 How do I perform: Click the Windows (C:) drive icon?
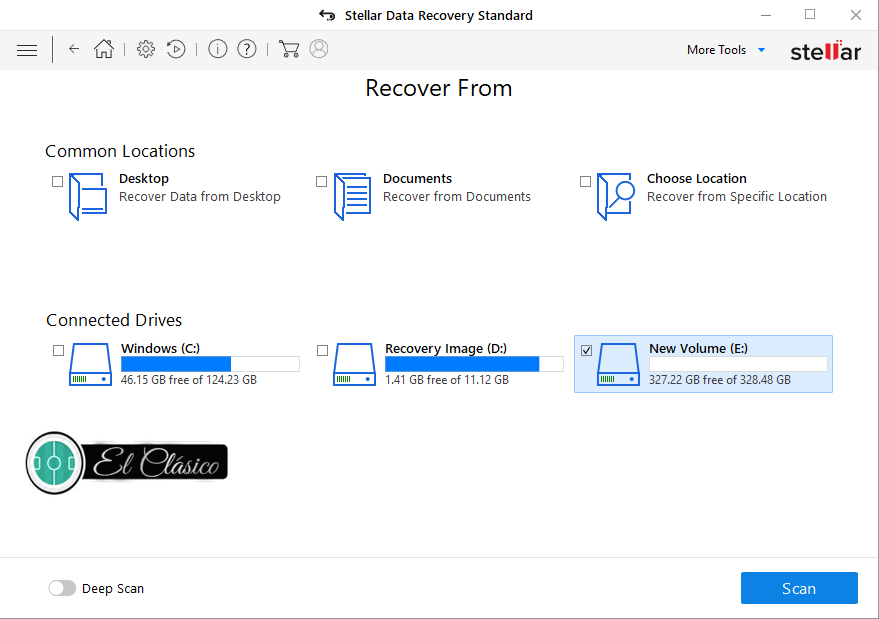(90, 364)
